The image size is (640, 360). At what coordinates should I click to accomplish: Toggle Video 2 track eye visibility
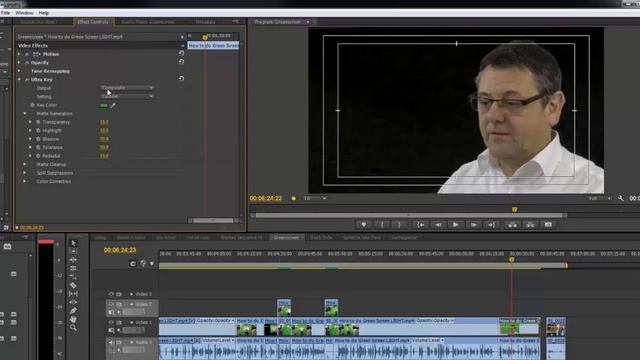pos(111,304)
